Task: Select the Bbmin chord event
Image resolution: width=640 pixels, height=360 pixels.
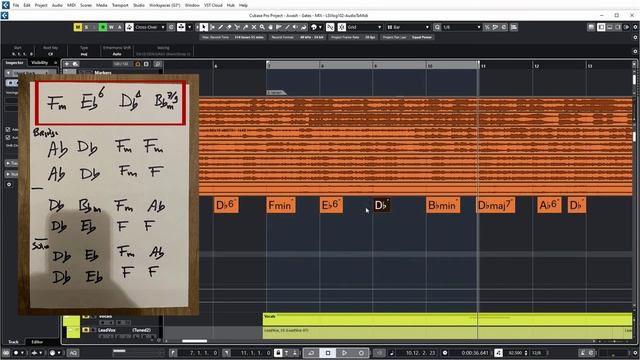Action: [442, 205]
